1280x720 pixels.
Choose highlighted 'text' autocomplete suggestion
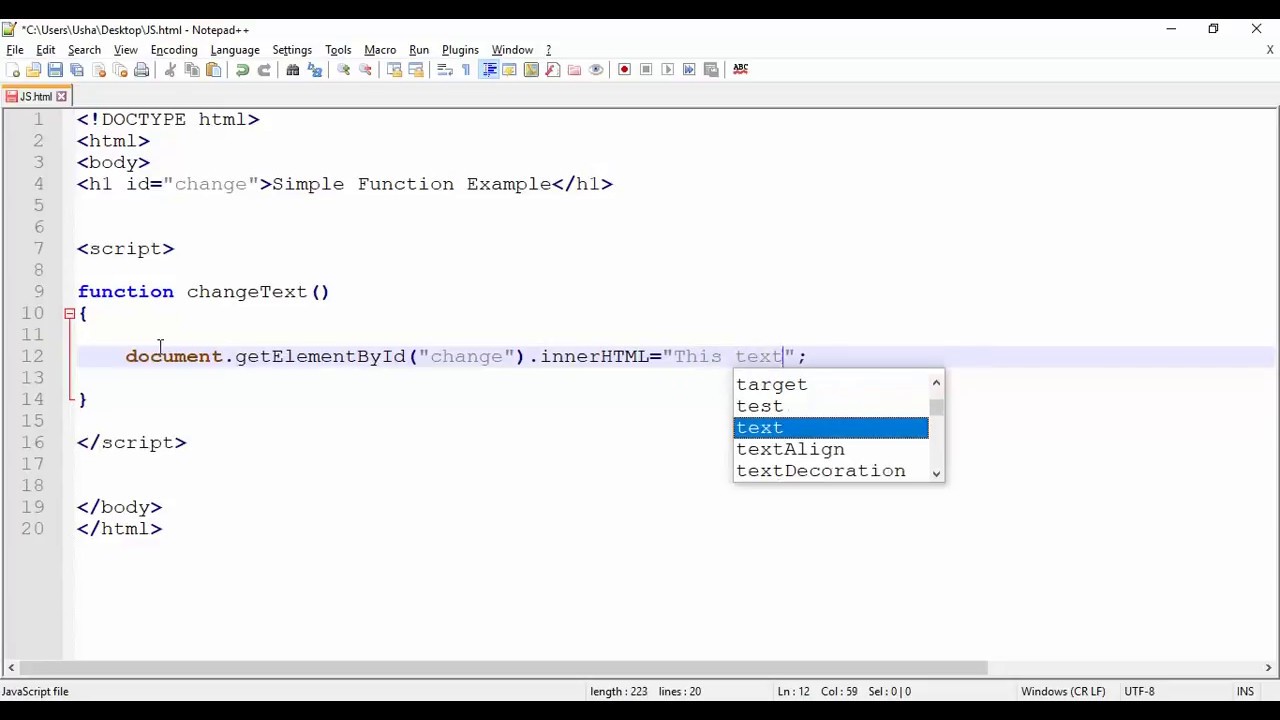[x=831, y=428]
